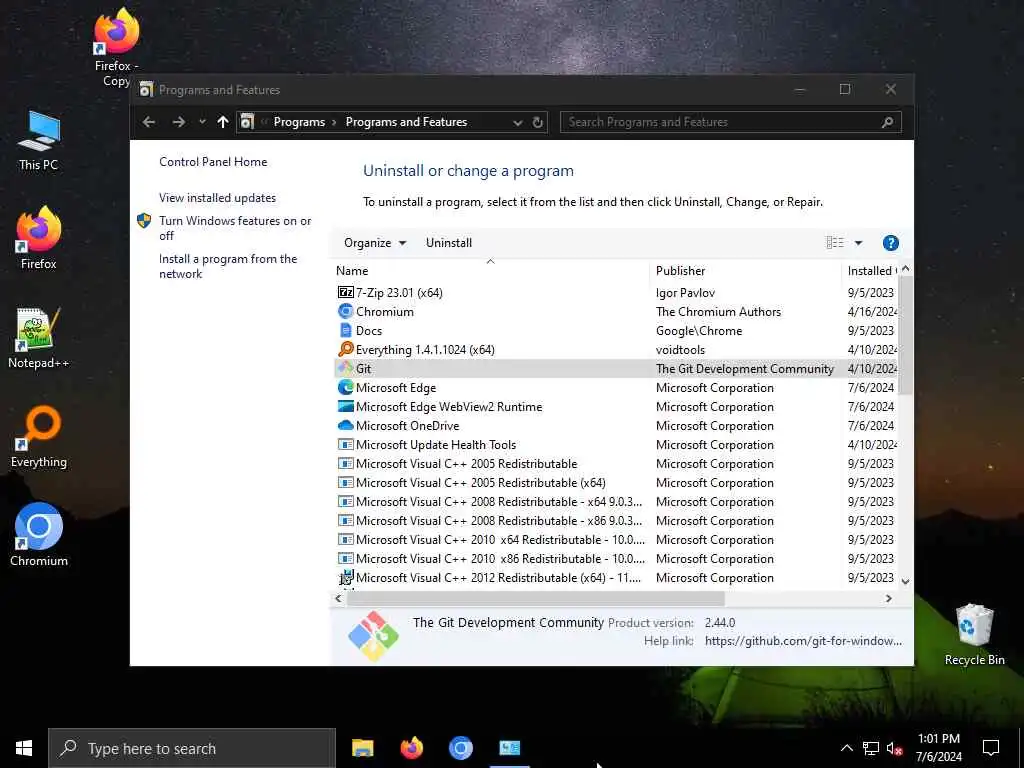Select the Everything desktop shortcut
1024x768 pixels.
39,438
